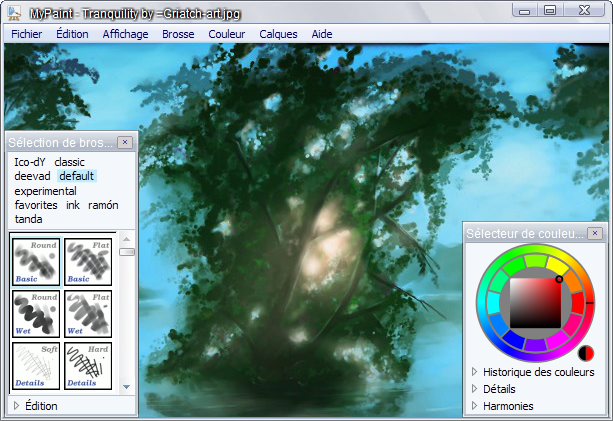Choose the Soft Details brush

[36, 366]
